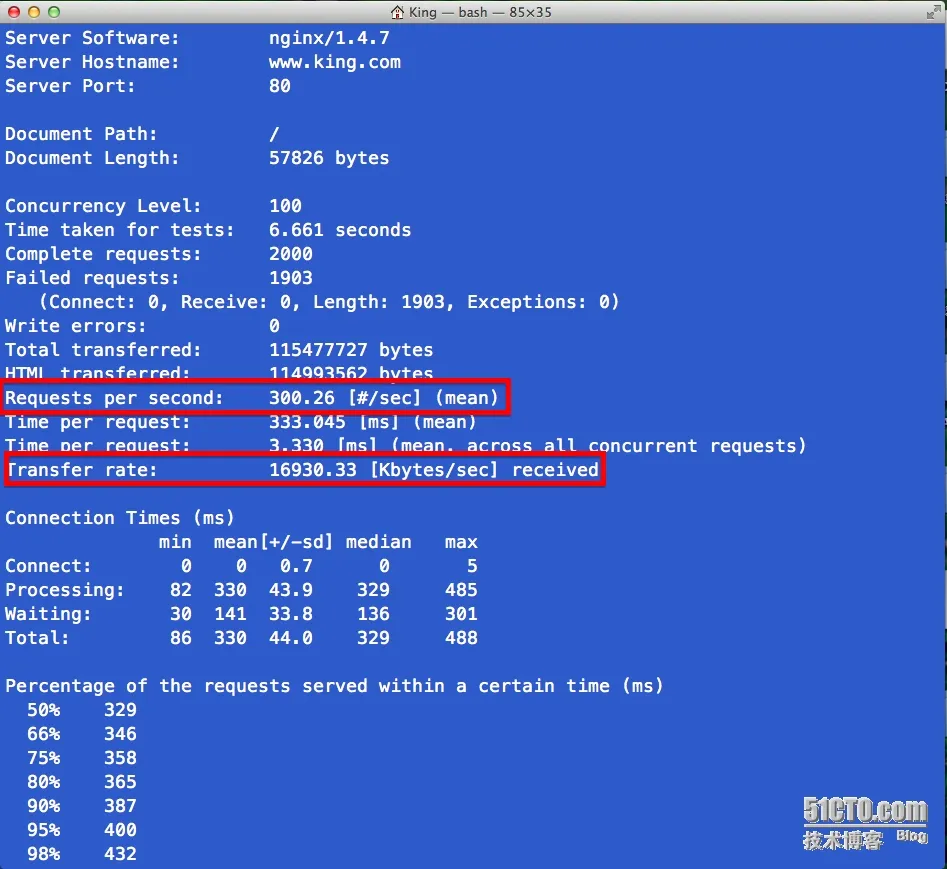Click the Connection Times (ms) heading
947x869 pixels.
(120, 518)
